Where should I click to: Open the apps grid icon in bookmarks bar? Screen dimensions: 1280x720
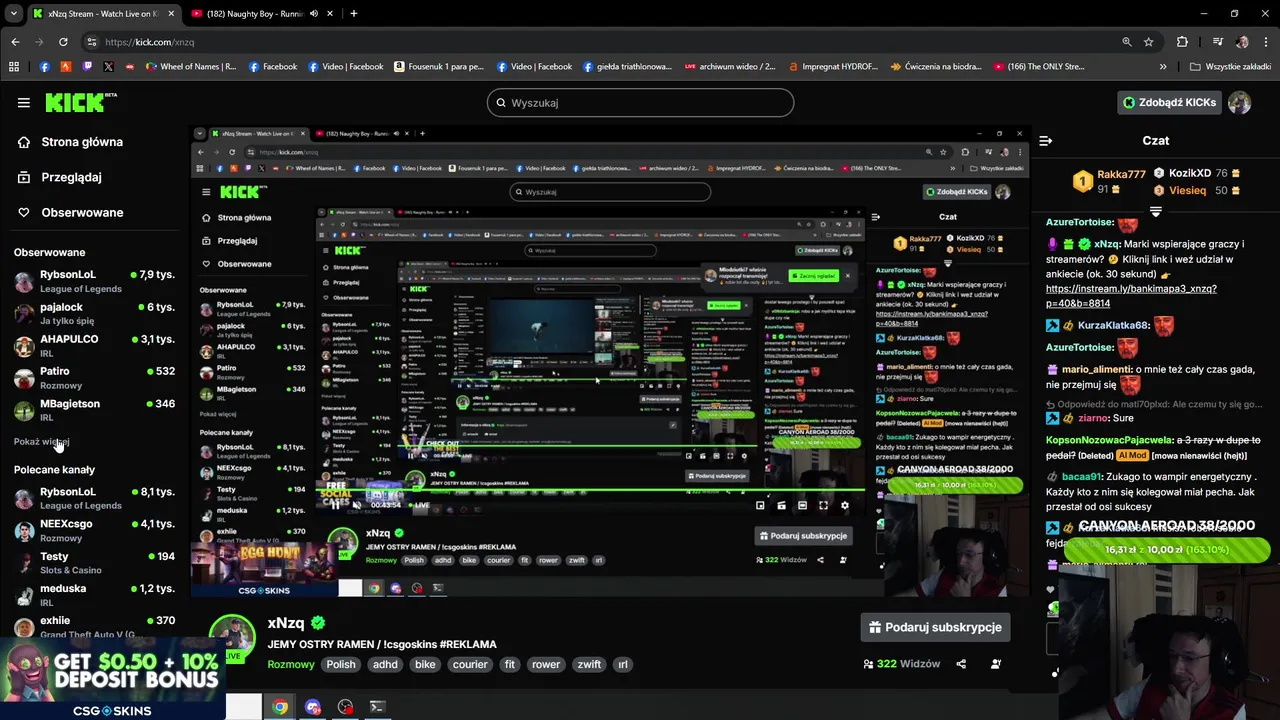pyautogui.click(x=14, y=67)
